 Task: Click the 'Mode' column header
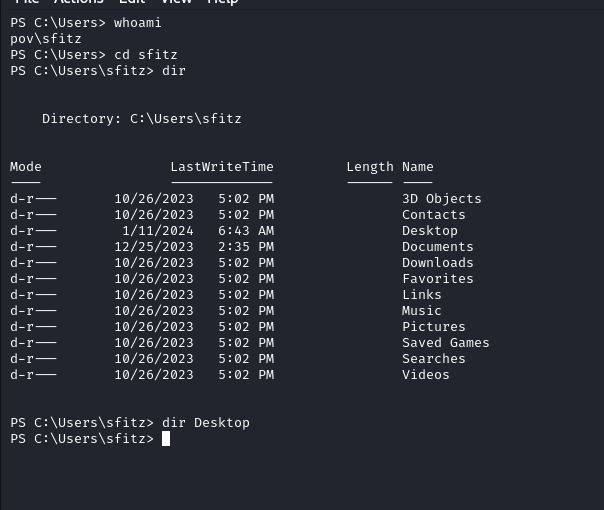26,167
